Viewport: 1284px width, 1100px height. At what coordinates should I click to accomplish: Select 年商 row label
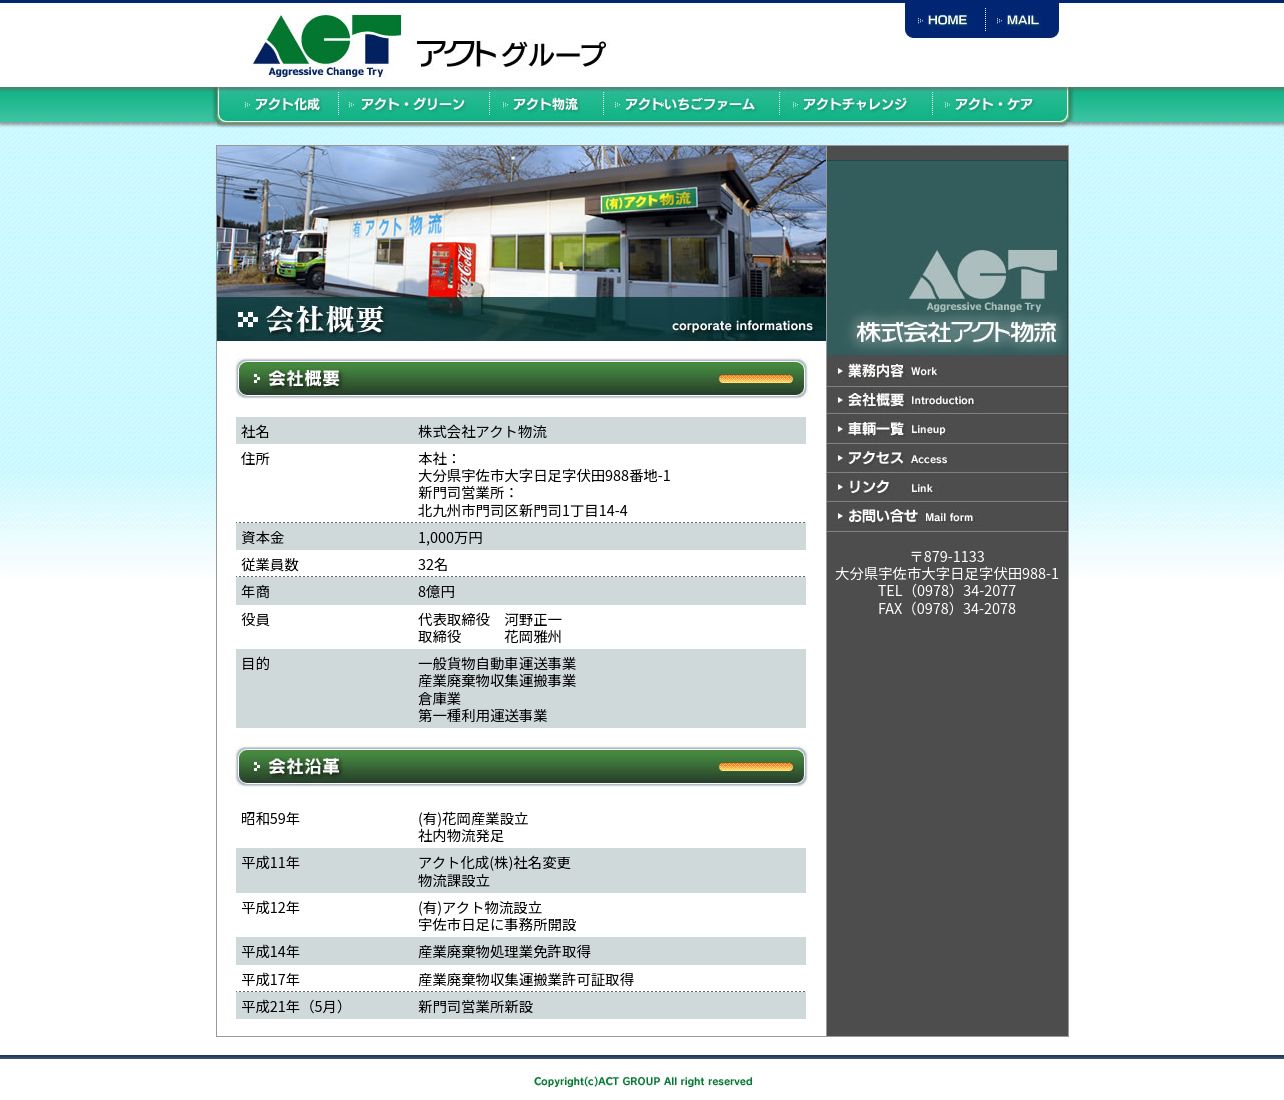[255, 592]
